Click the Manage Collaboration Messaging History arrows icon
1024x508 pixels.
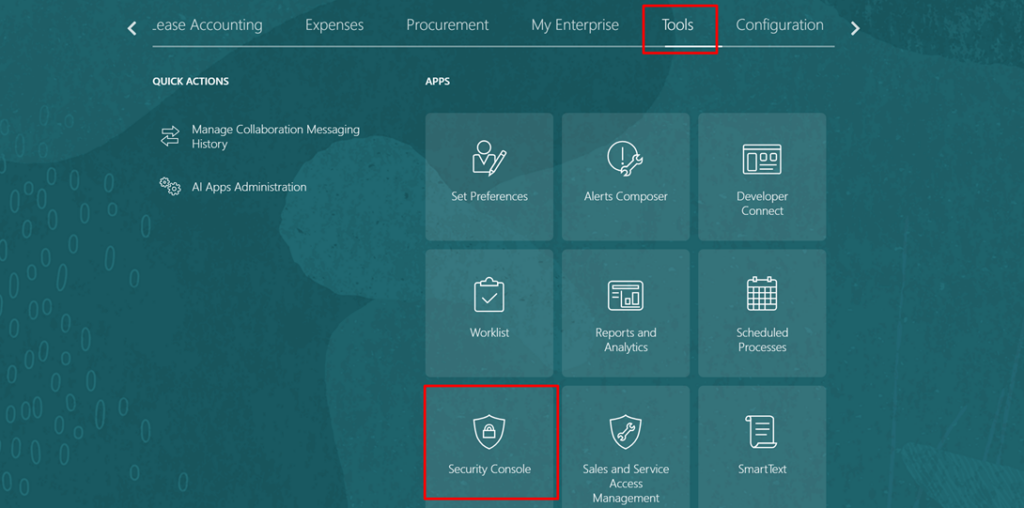pyautogui.click(x=170, y=136)
